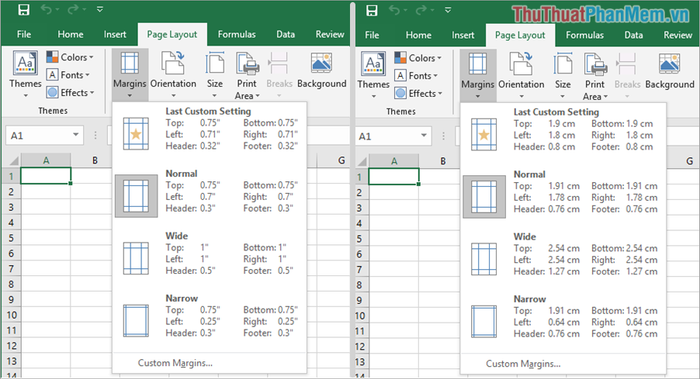Choose Last Custom Setting with star, left menu
700x379 pixels.
click(209, 129)
